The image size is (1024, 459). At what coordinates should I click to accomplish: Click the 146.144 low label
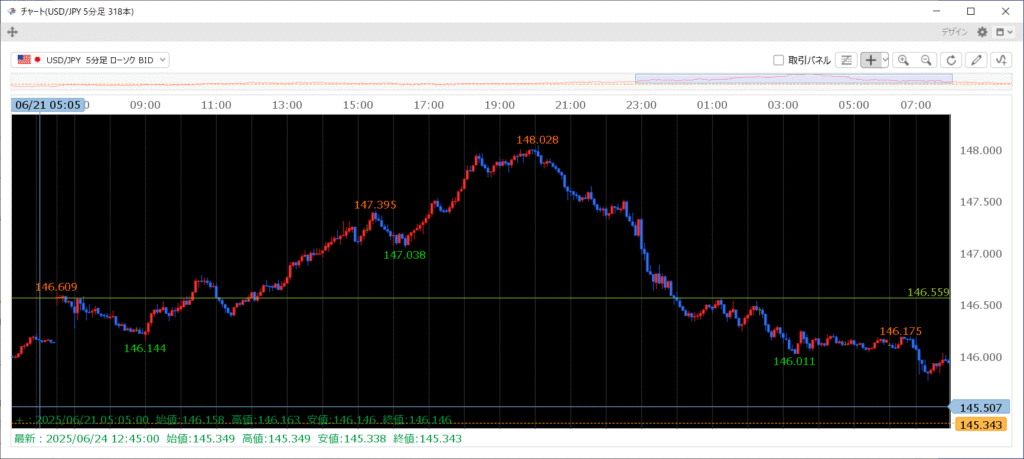pos(145,349)
